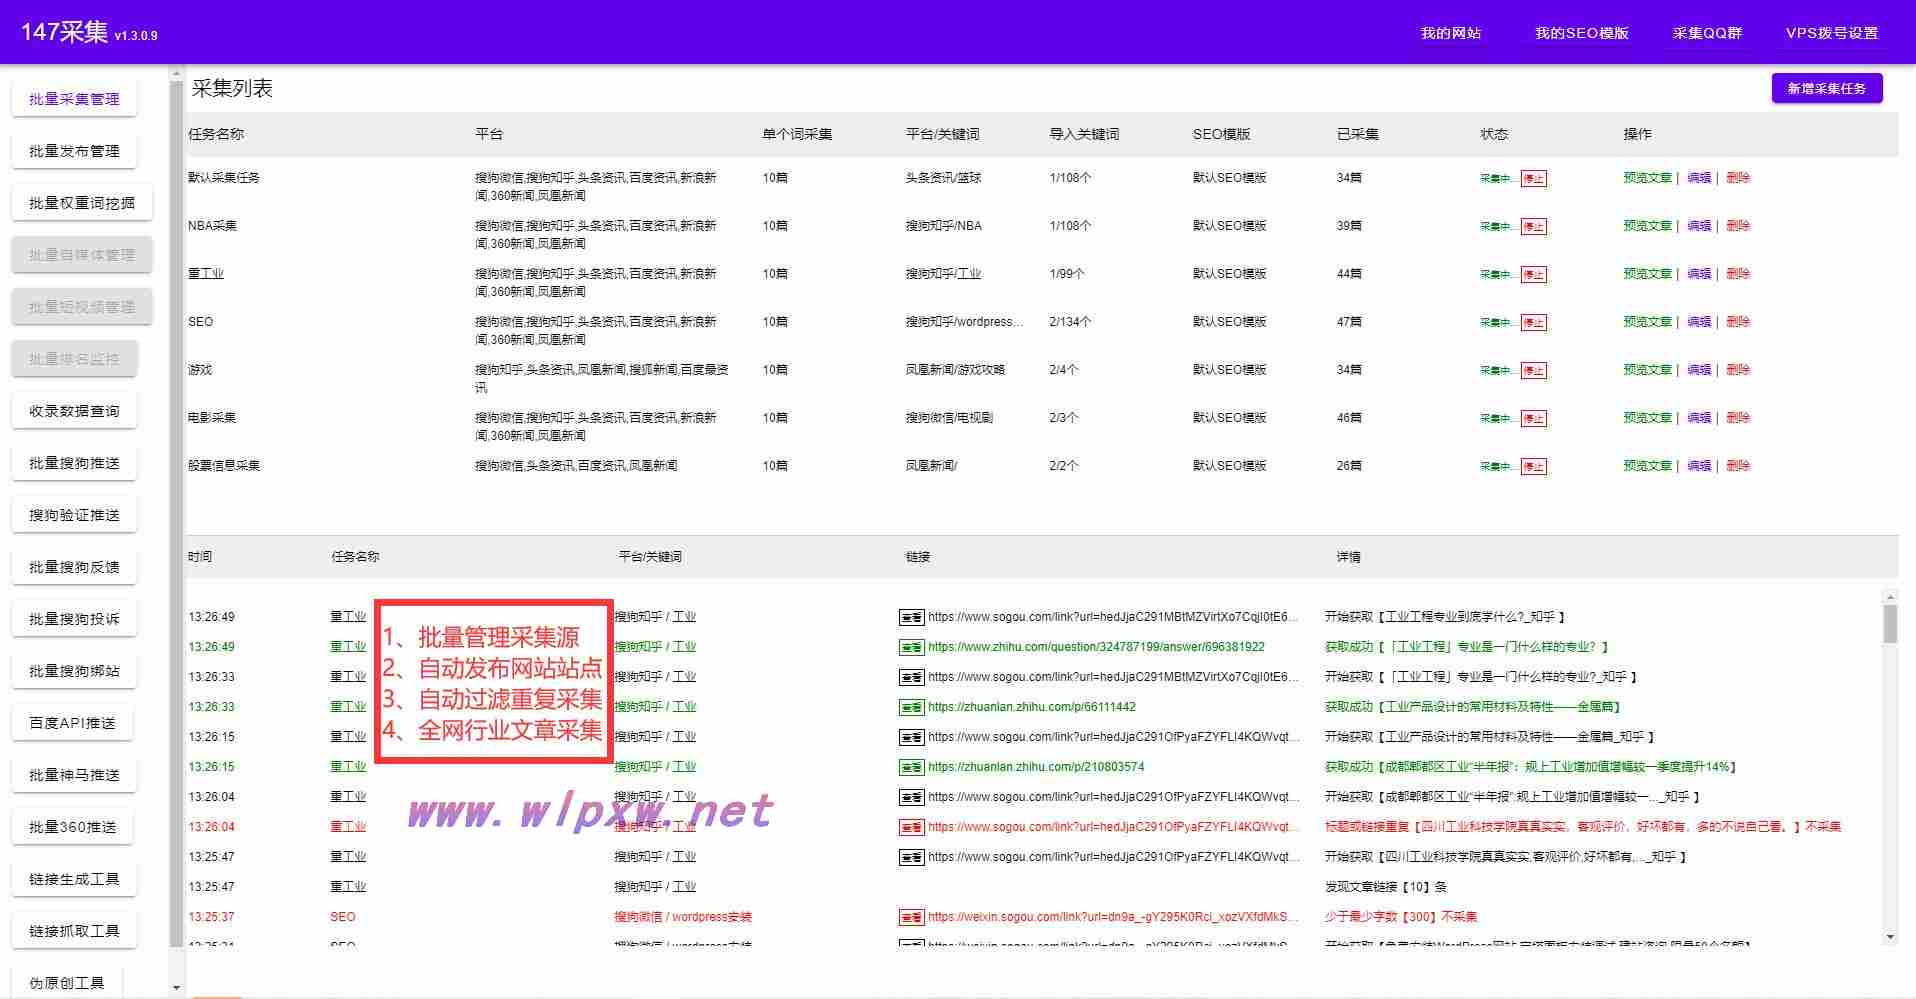The width and height of the screenshot is (1916, 999).
Task: Select 批量神马推送 sidebar item
Action: tap(74, 775)
